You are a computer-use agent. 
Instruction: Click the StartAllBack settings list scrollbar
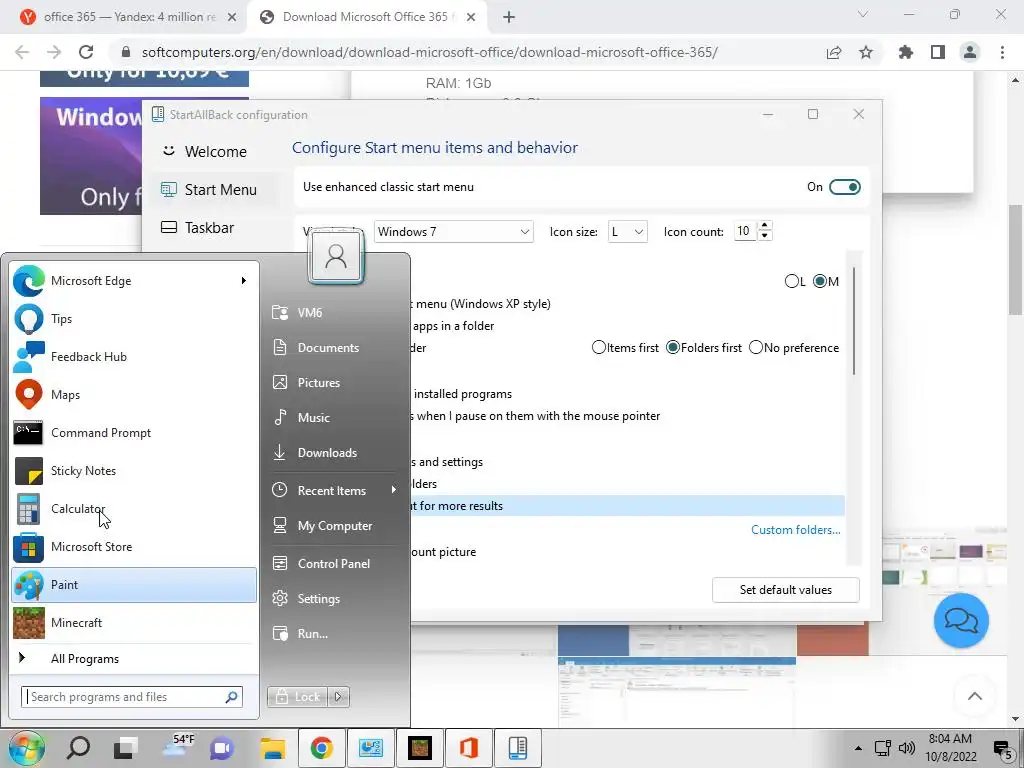pos(854,321)
